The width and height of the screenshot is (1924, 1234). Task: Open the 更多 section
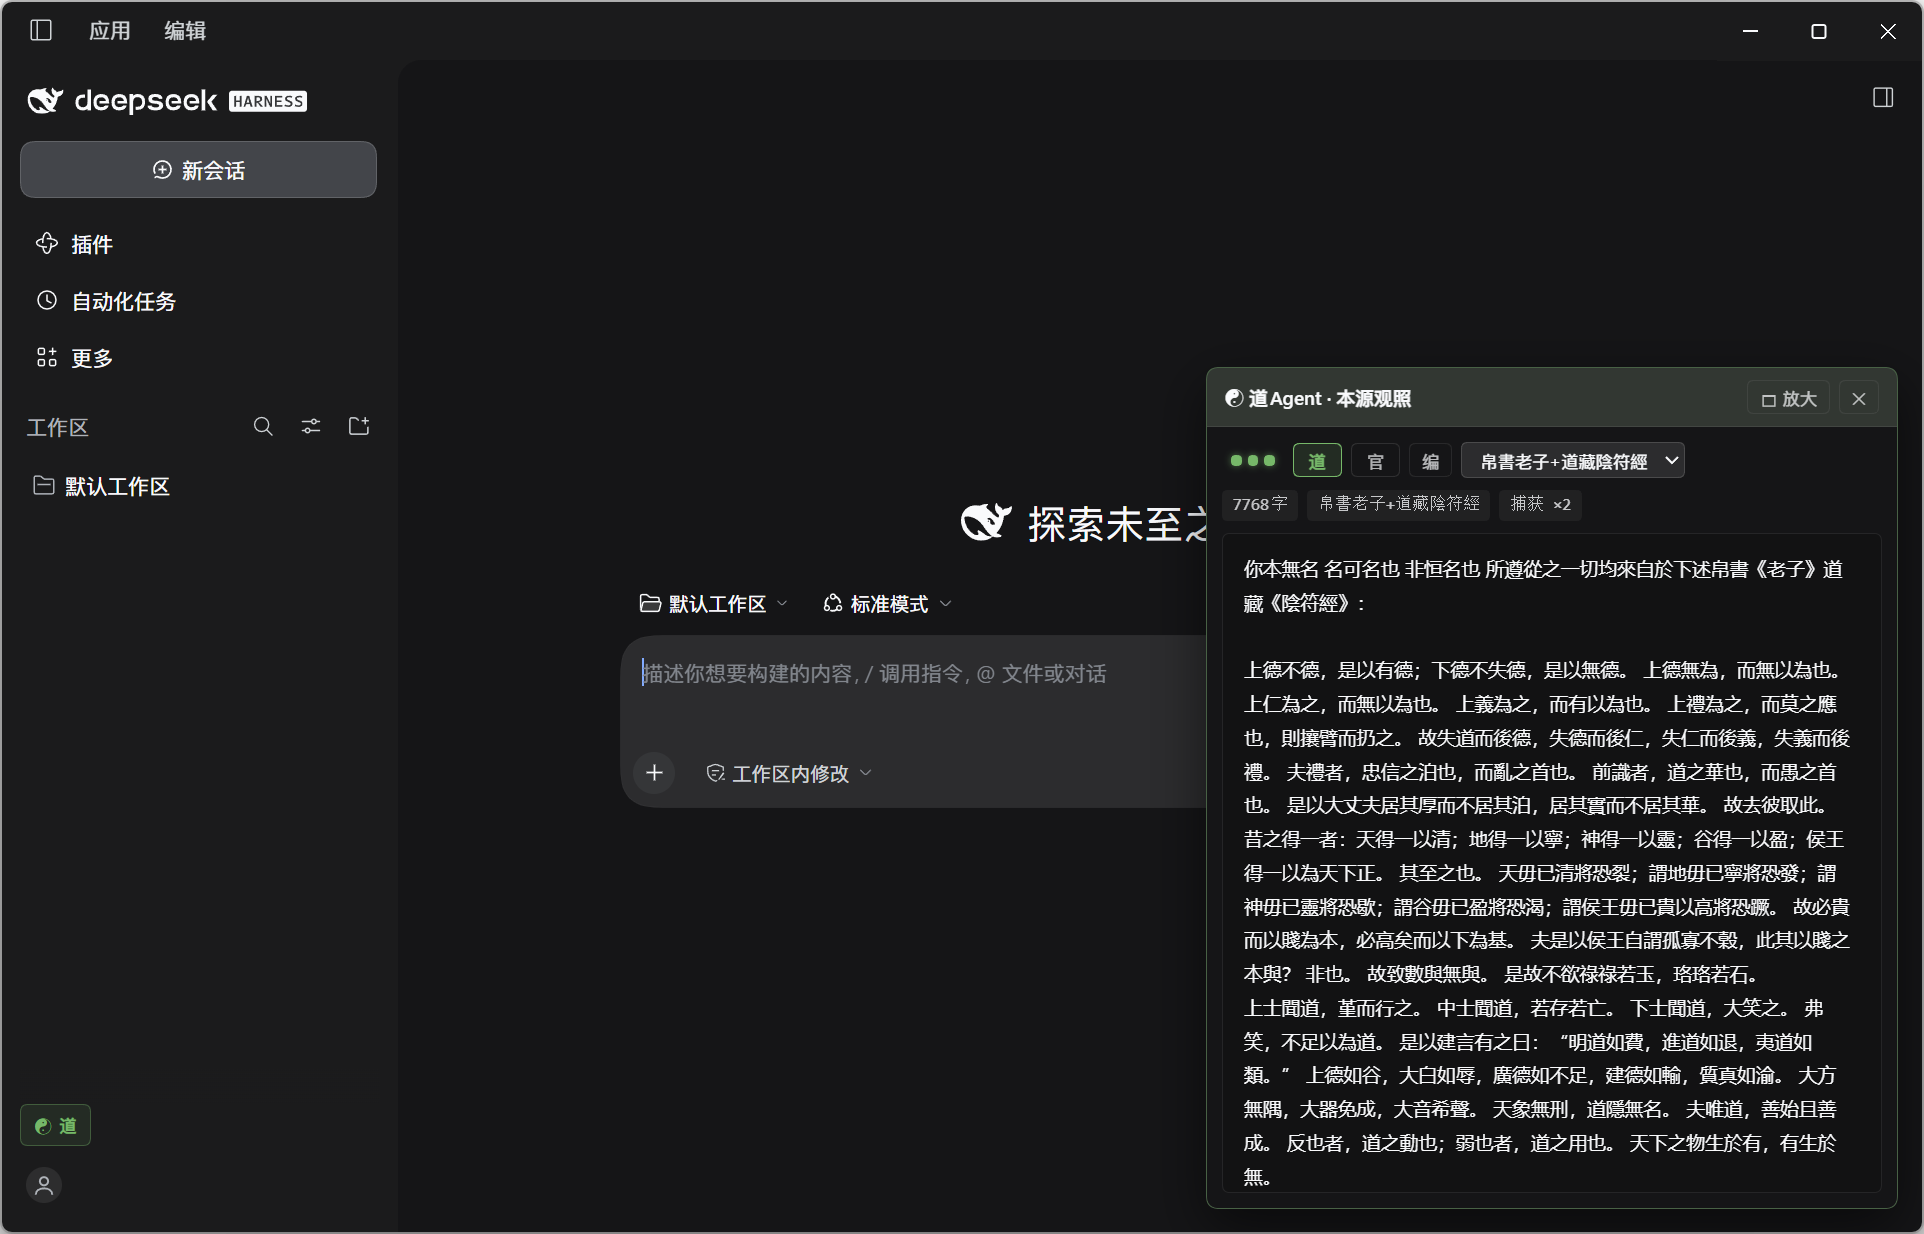[198, 358]
